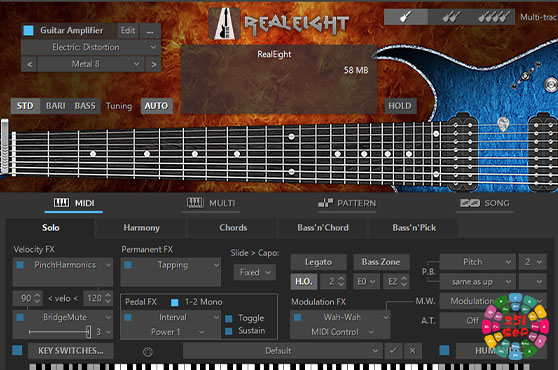Open the pitch bend range 2 dropdown

click(x=533, y=262)
